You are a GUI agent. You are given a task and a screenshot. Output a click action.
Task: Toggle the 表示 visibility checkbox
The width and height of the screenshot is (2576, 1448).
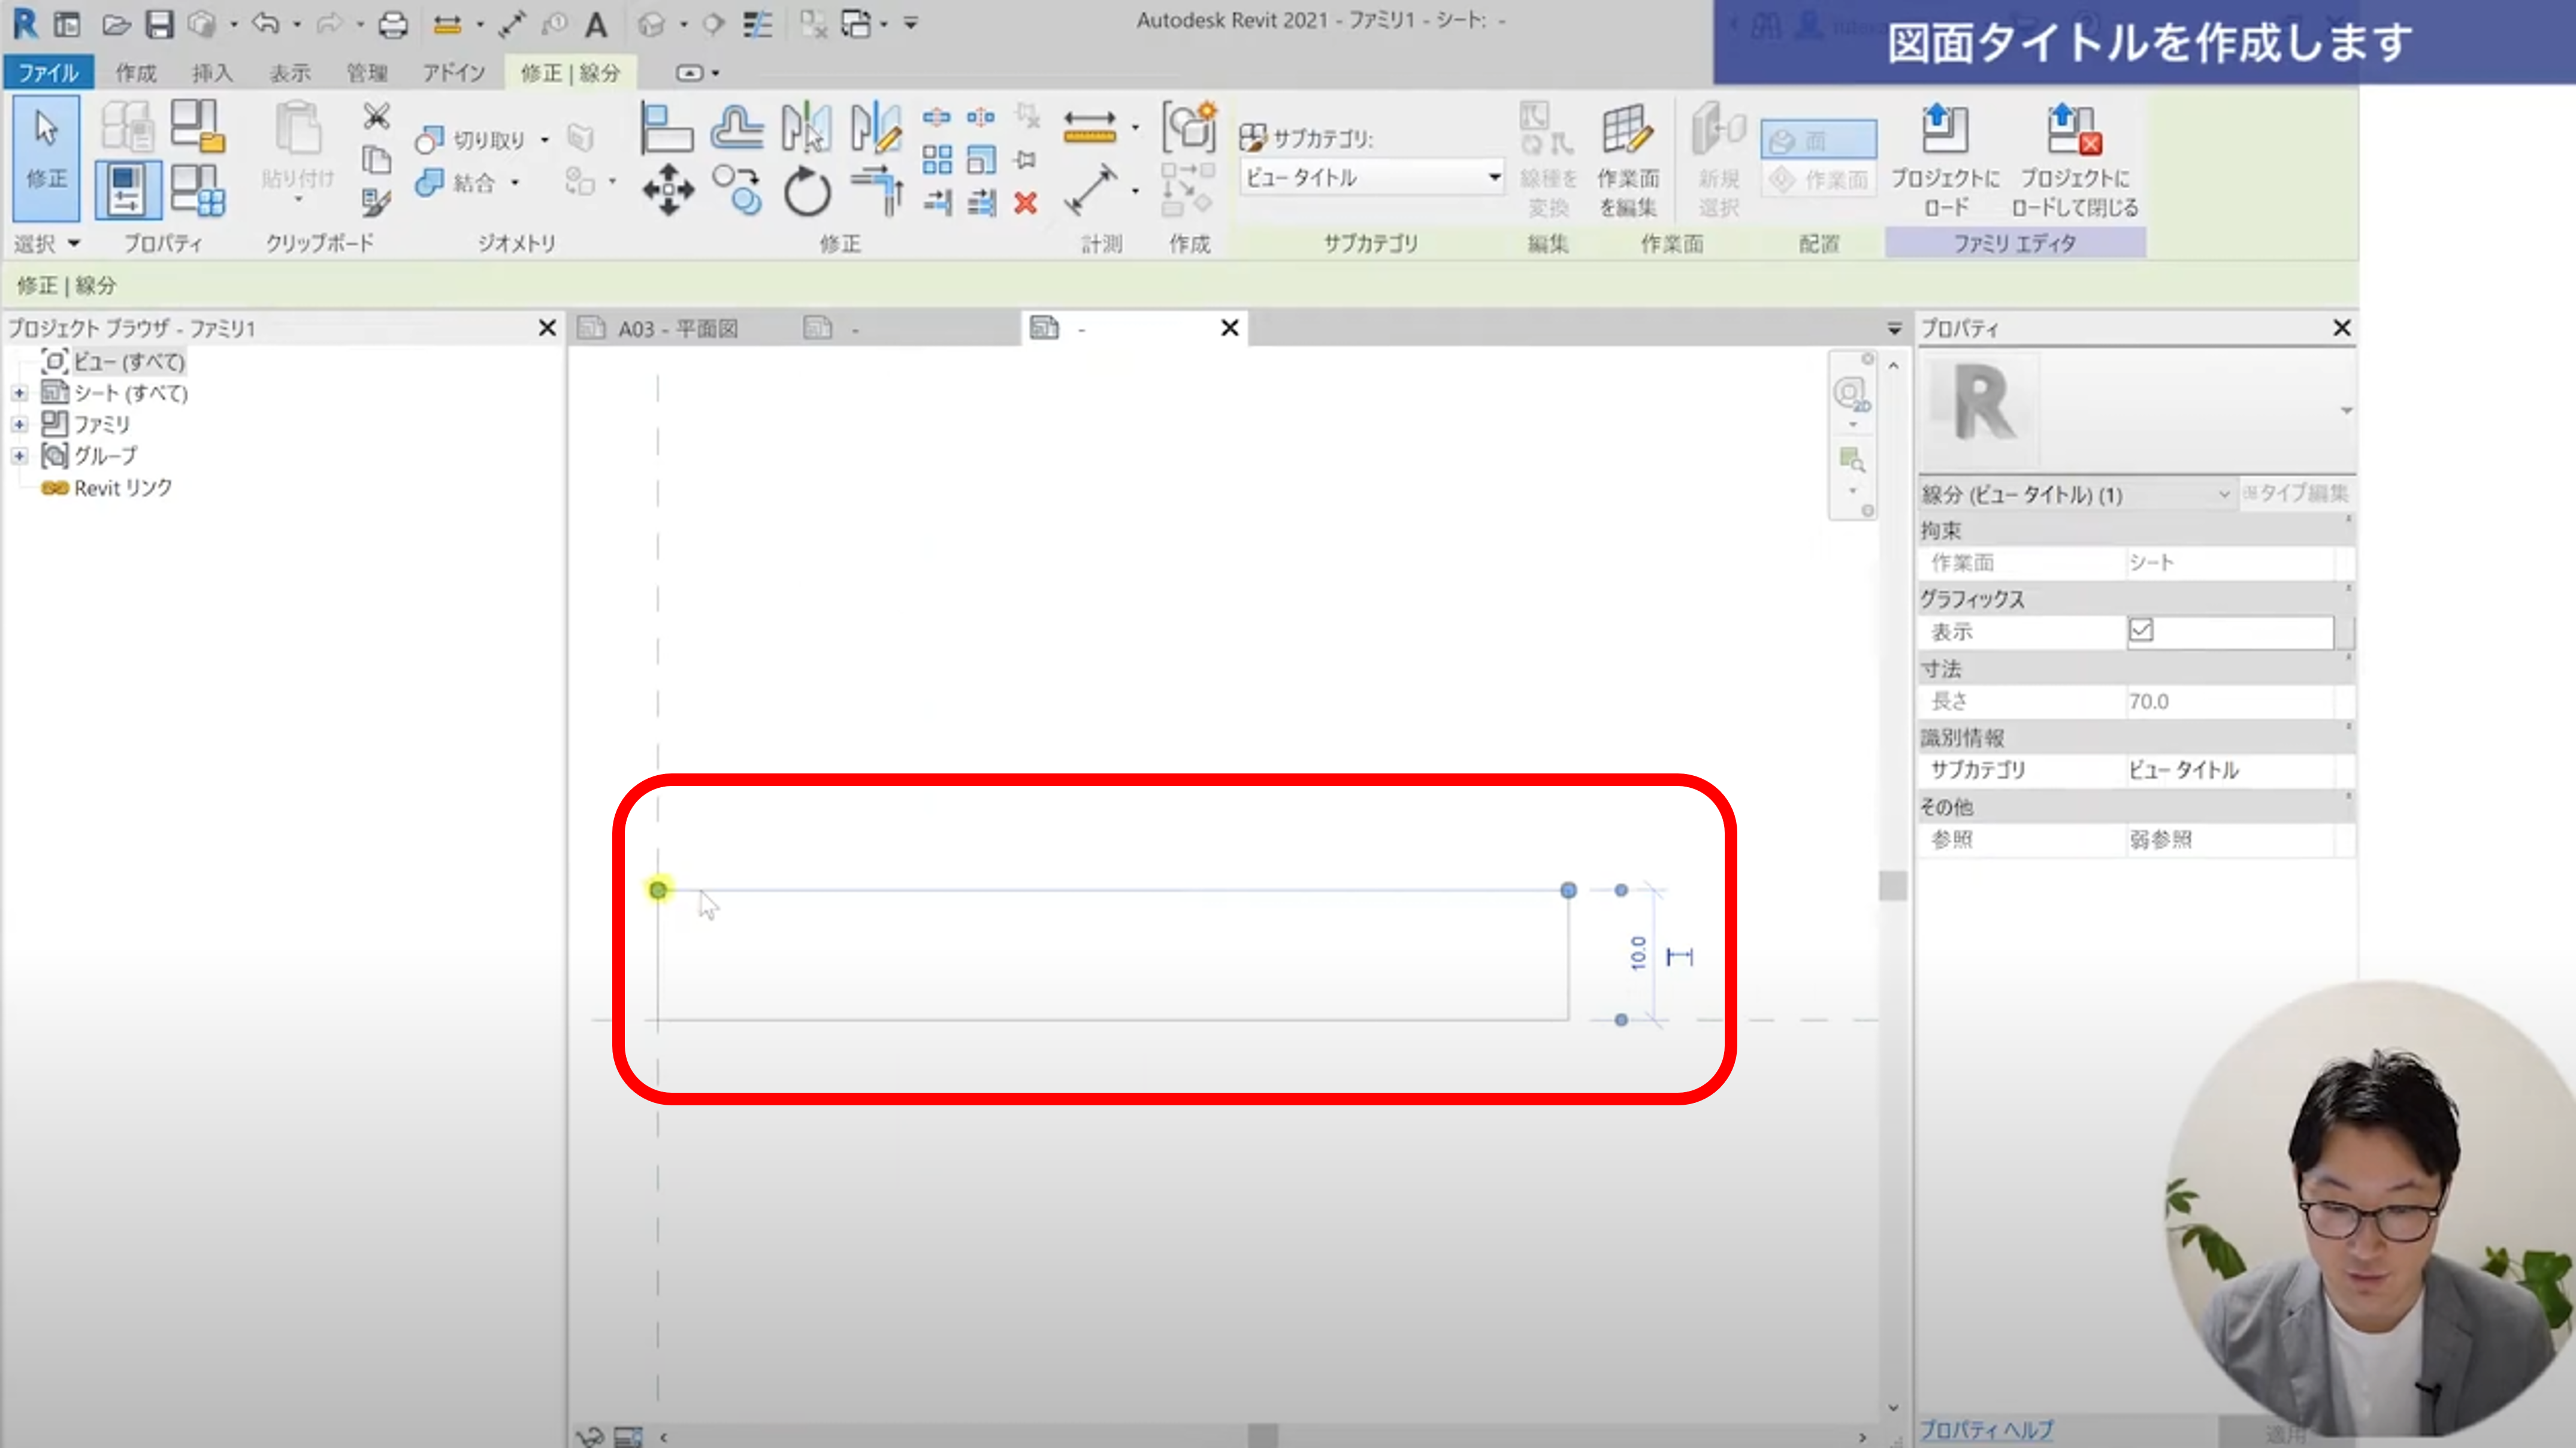point(2140,631)
